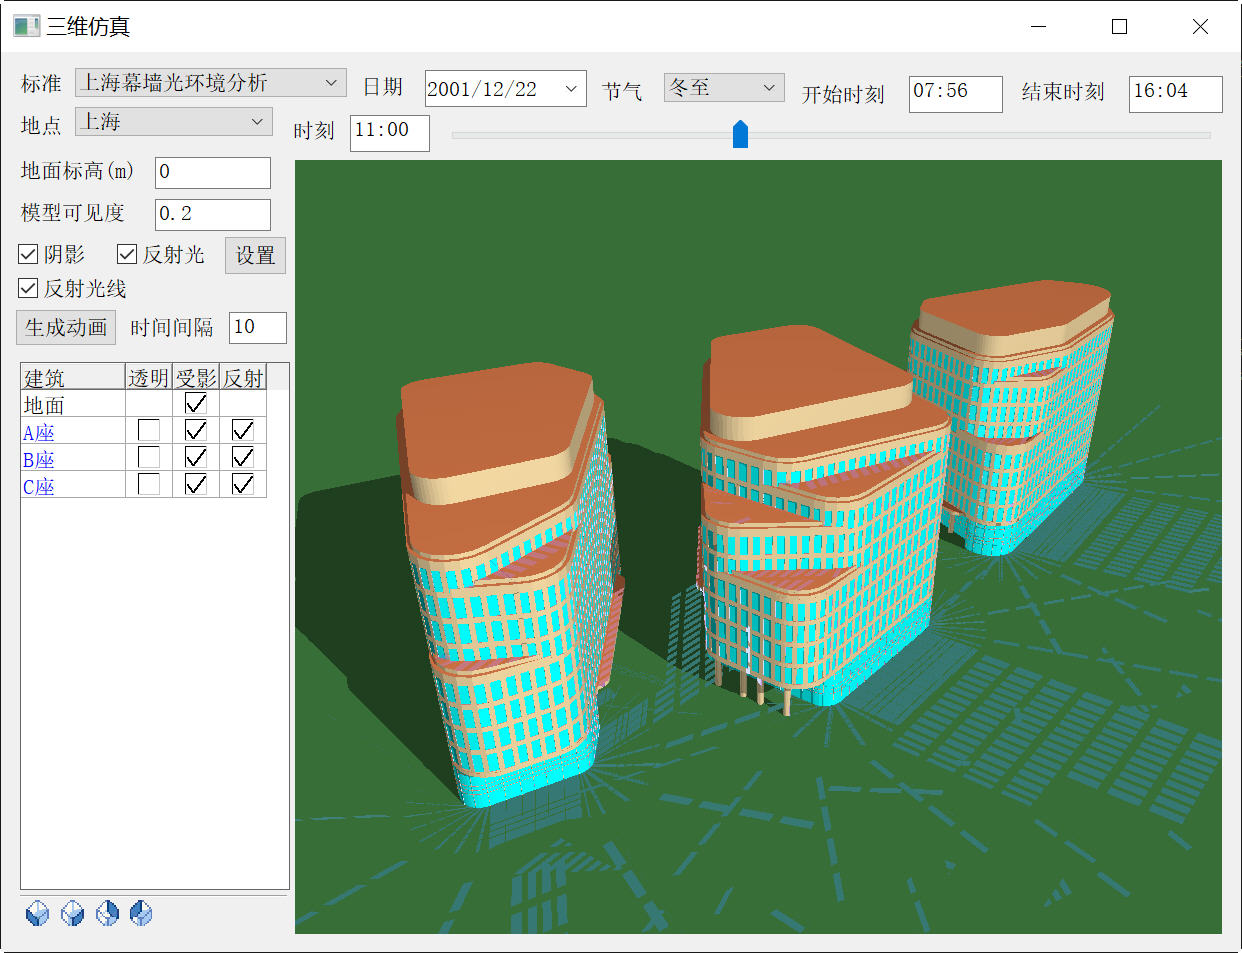This screenshot has width=1242, height=953.
Task: Open the 地点 location dropdown
Action: point(174,122)
